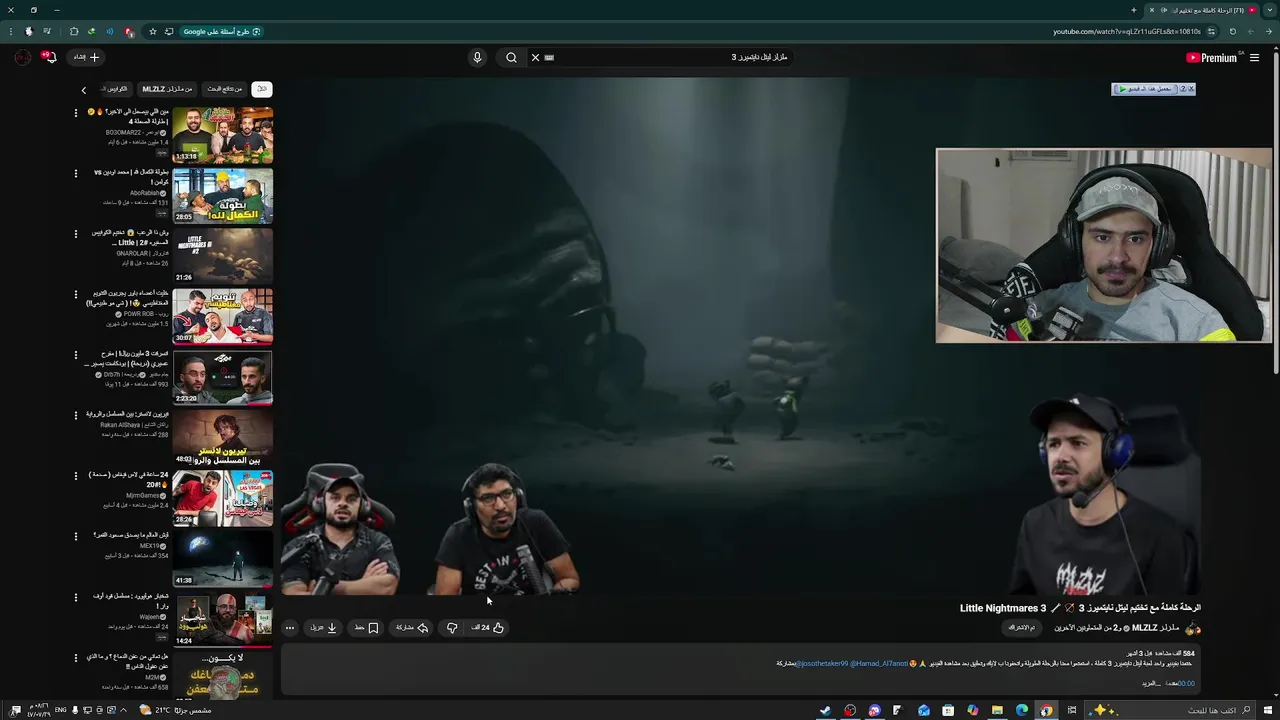
Task: Like the video with thumbs-up button
Action: click(x=488, y=628)
